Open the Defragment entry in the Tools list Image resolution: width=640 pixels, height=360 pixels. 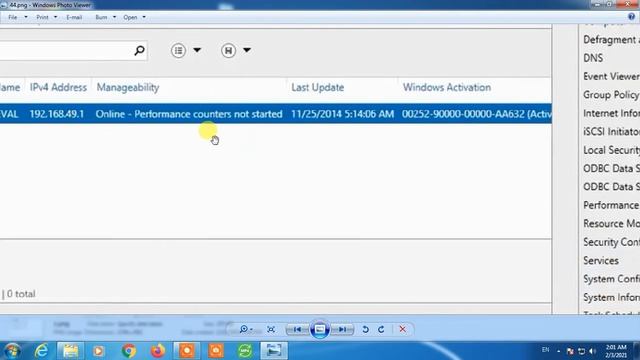tap(611, 40)
